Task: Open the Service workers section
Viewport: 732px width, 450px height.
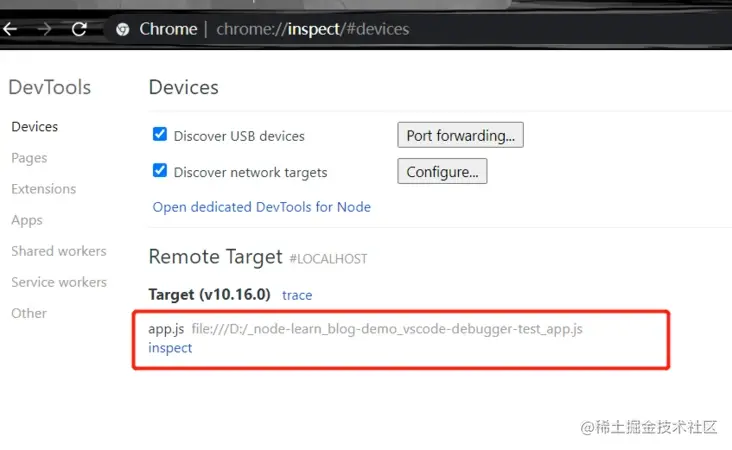Action: click(x=59, y=282)
